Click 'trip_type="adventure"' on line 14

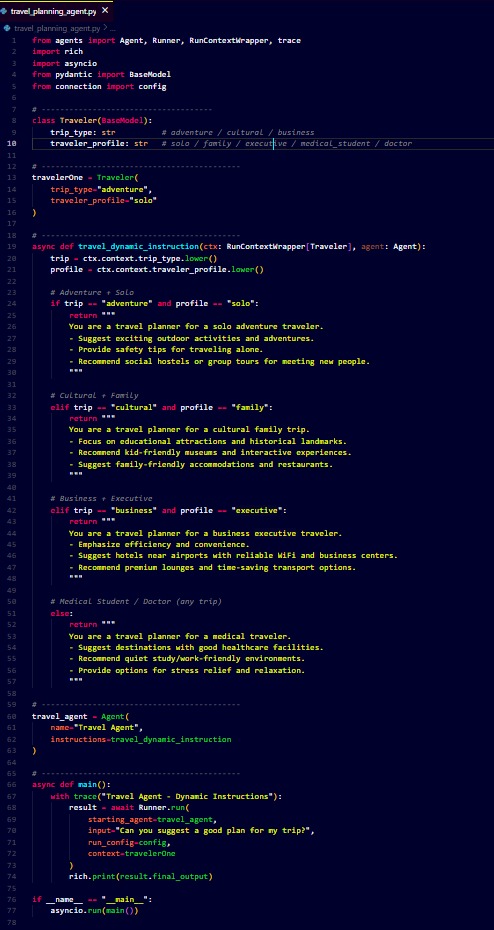pos(101,190)
